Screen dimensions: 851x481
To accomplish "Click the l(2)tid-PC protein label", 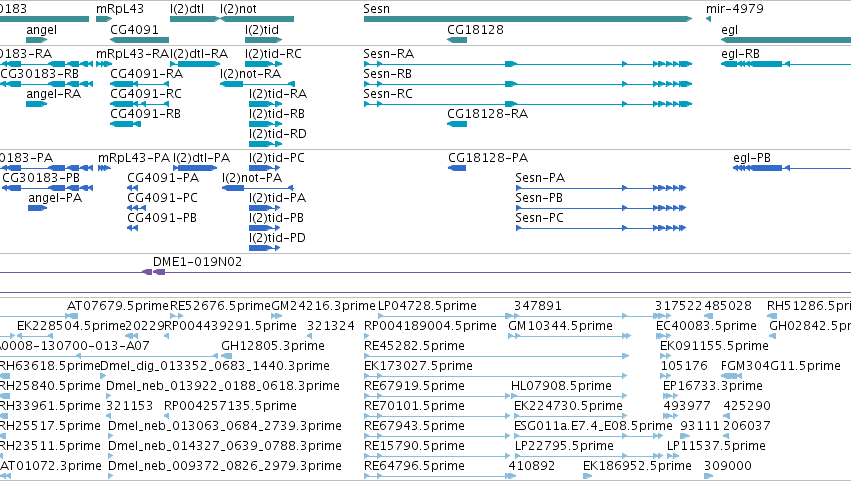I will click(x=277, y=158).
